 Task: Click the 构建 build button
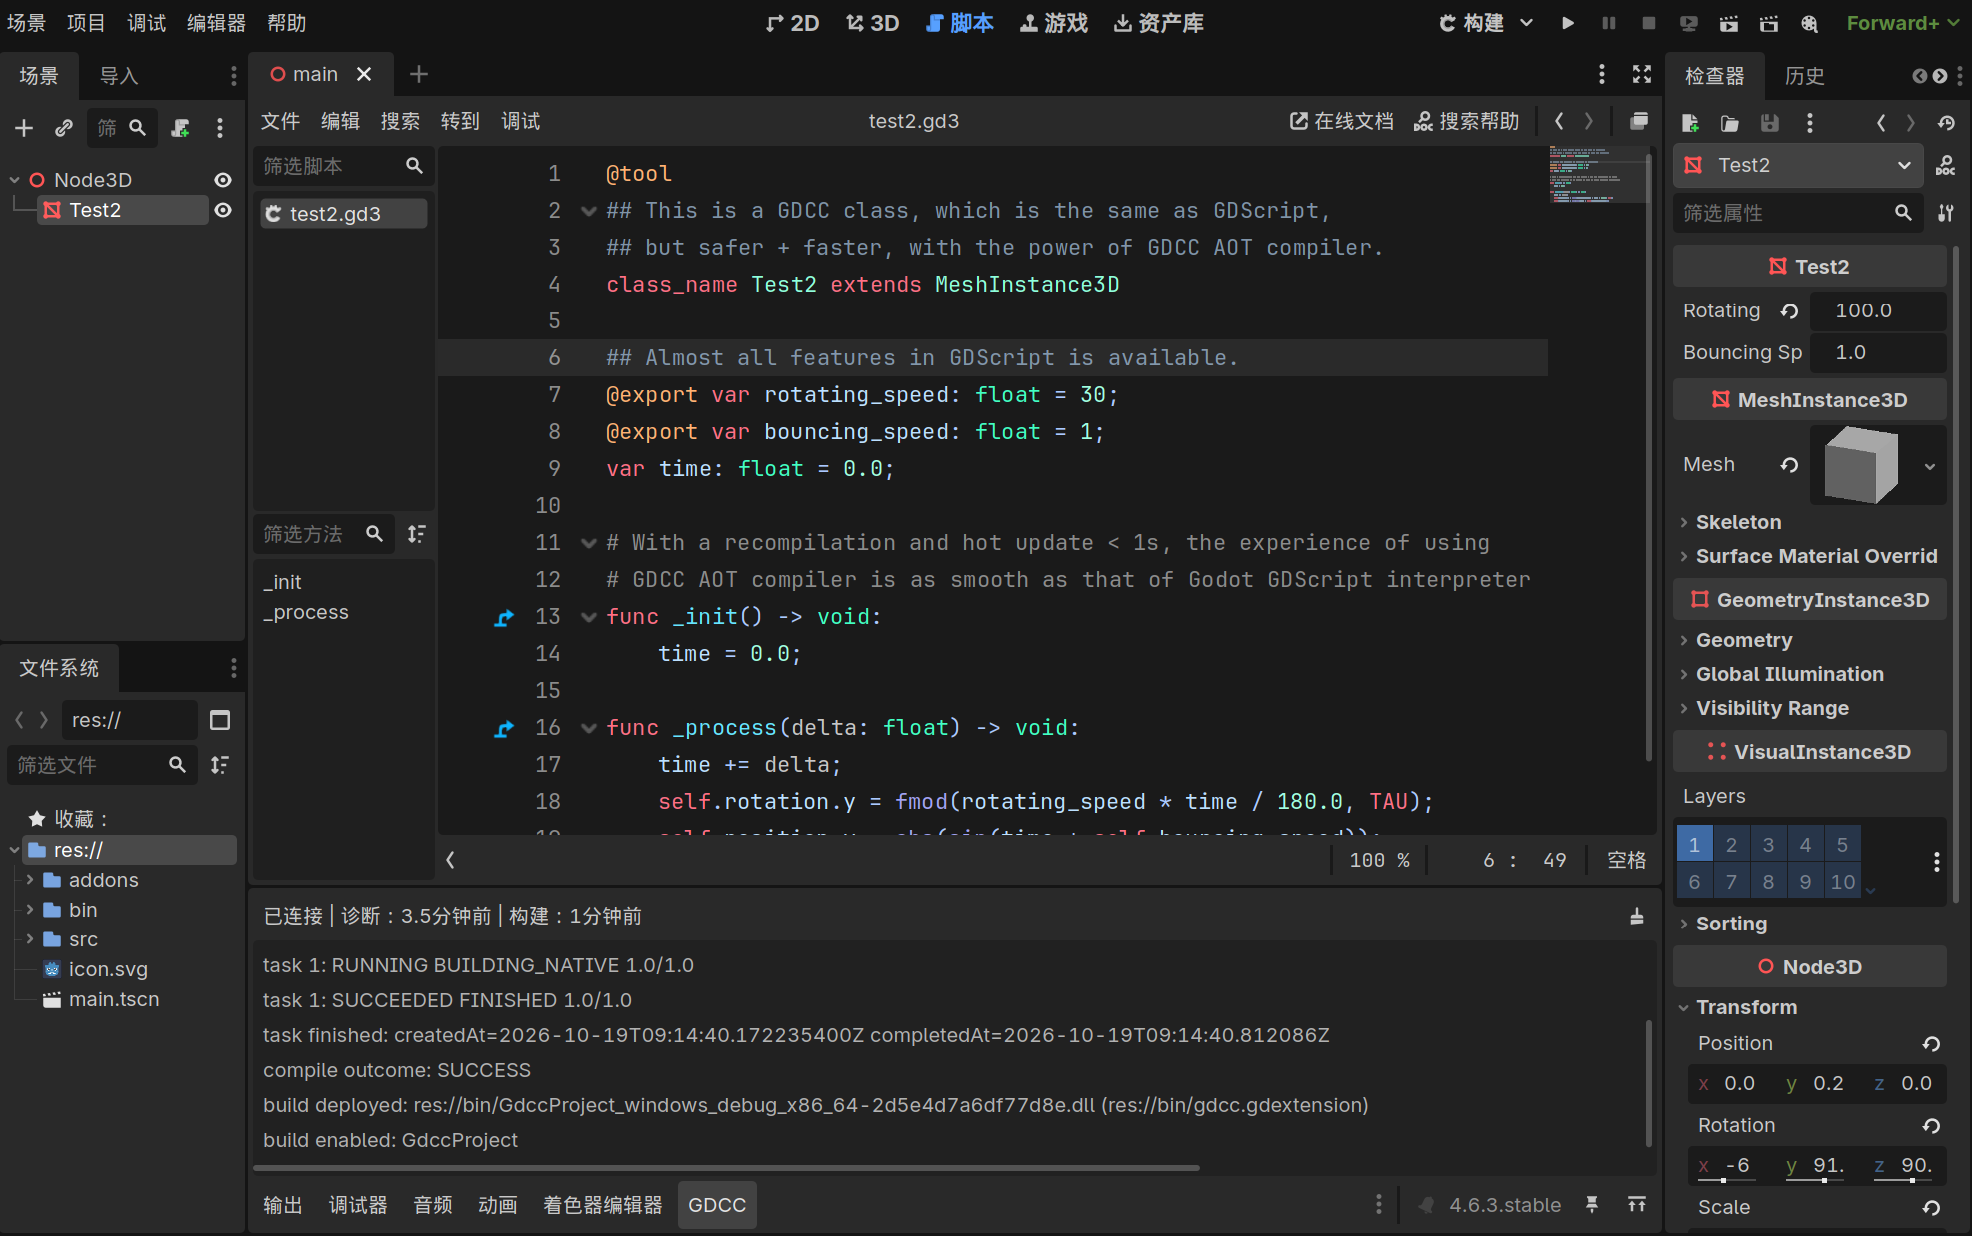1472,23
